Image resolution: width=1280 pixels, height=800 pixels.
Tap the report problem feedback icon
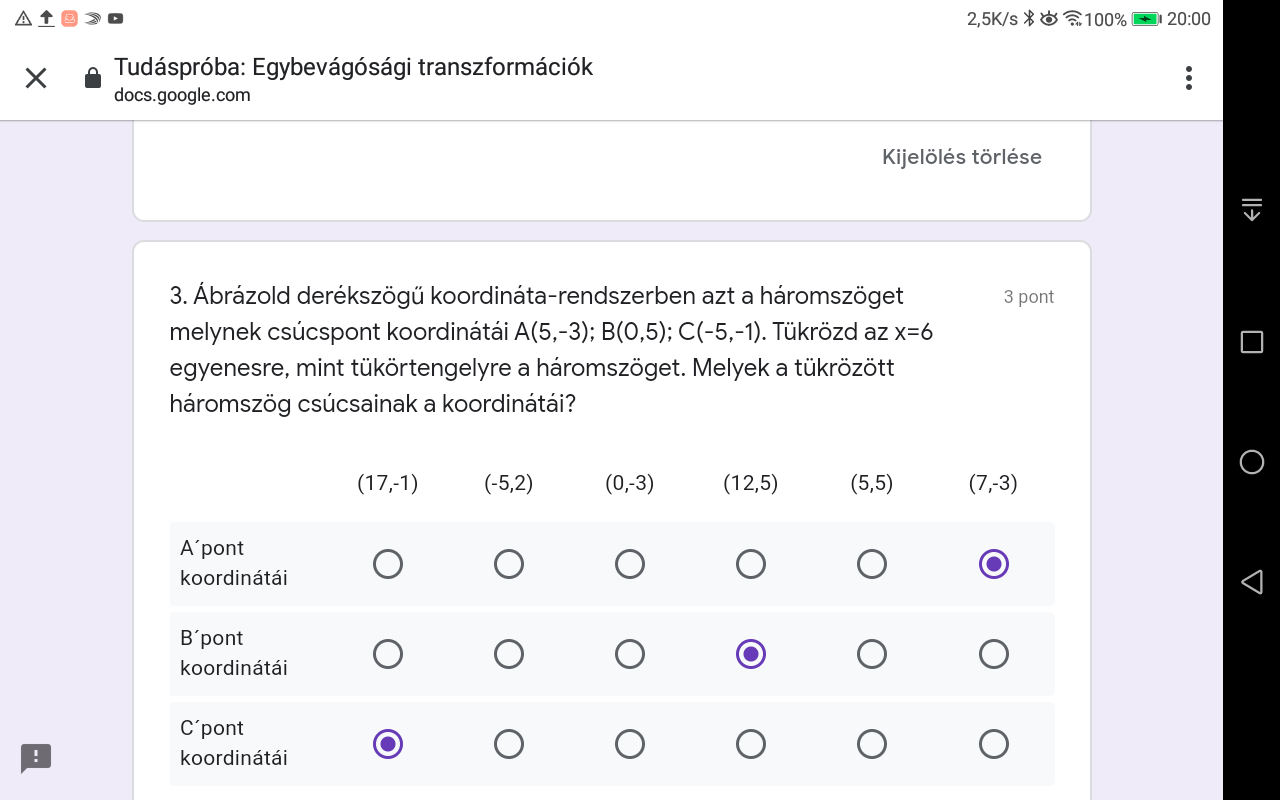pyautogui.click(x=36, y=757)
